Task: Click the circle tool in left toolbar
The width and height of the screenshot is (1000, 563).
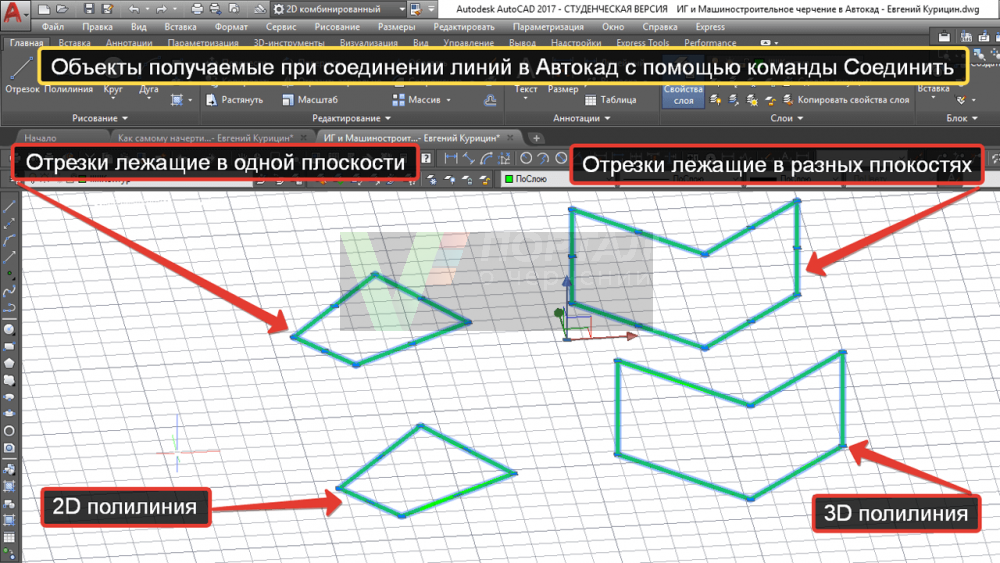Action: [x=9, y=431]
